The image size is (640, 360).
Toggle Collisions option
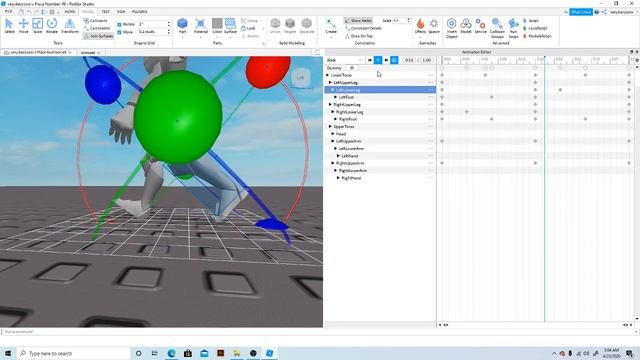(96, 20)
